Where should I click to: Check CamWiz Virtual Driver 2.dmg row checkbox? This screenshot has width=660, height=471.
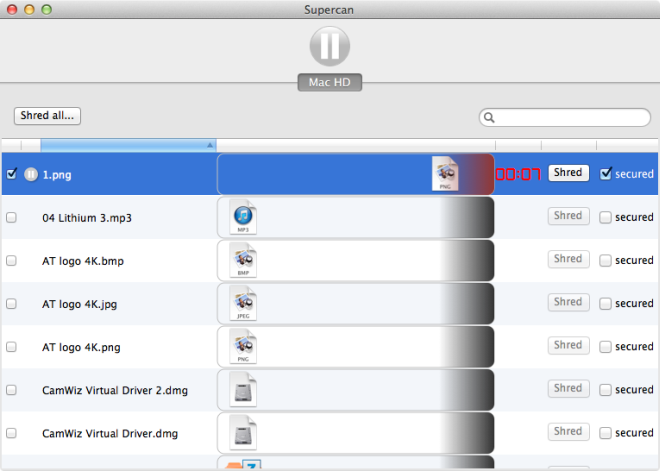(x=11, y=390)
